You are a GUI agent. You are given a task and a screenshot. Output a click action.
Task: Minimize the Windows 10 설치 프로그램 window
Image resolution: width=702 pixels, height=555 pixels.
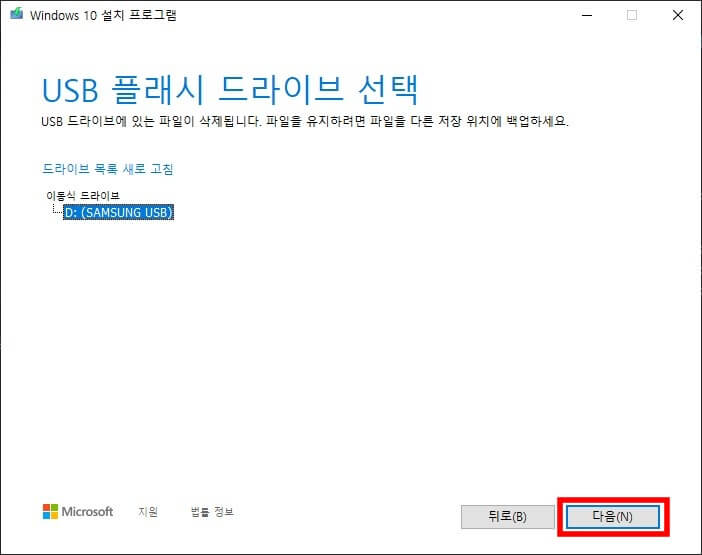(587, 15)
